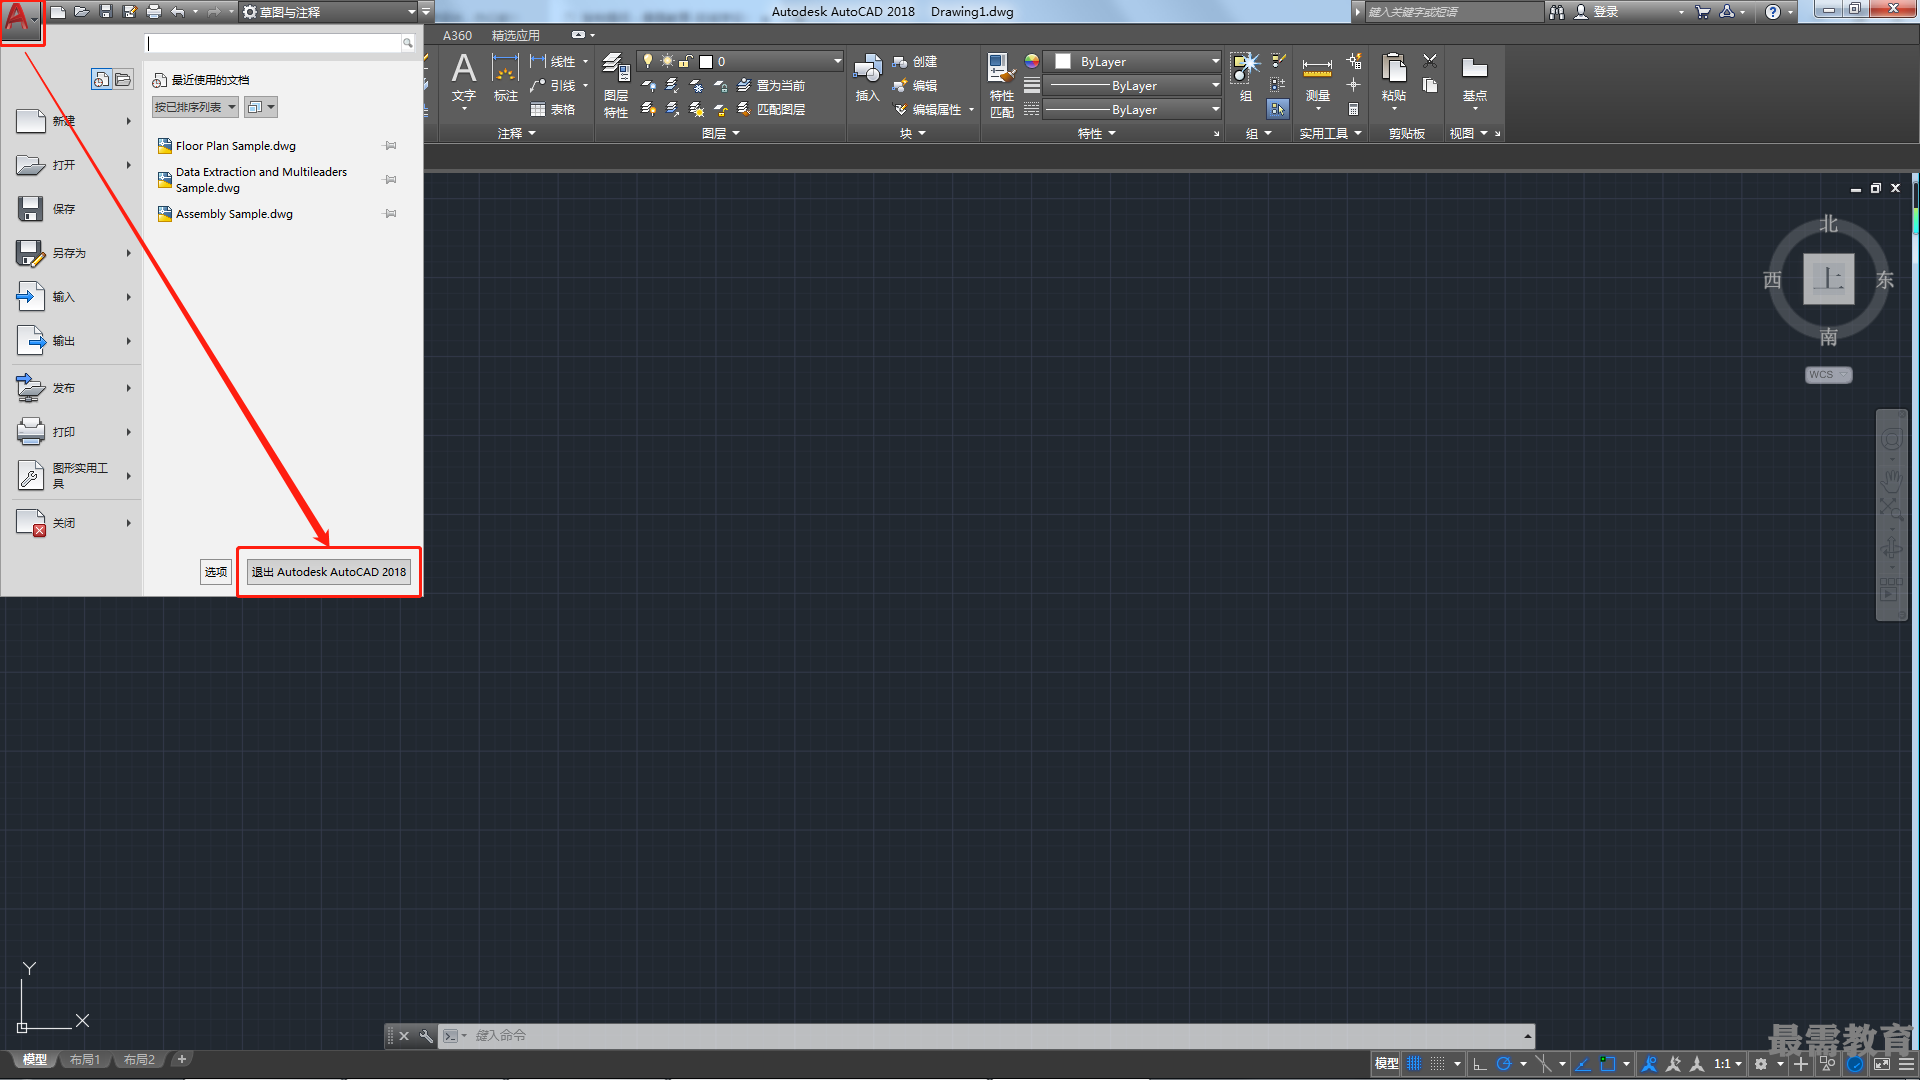This screenshot has width=1920, height=1080.
Task: Click the Undo arrow in quick access toolbar
Action: 178,12
